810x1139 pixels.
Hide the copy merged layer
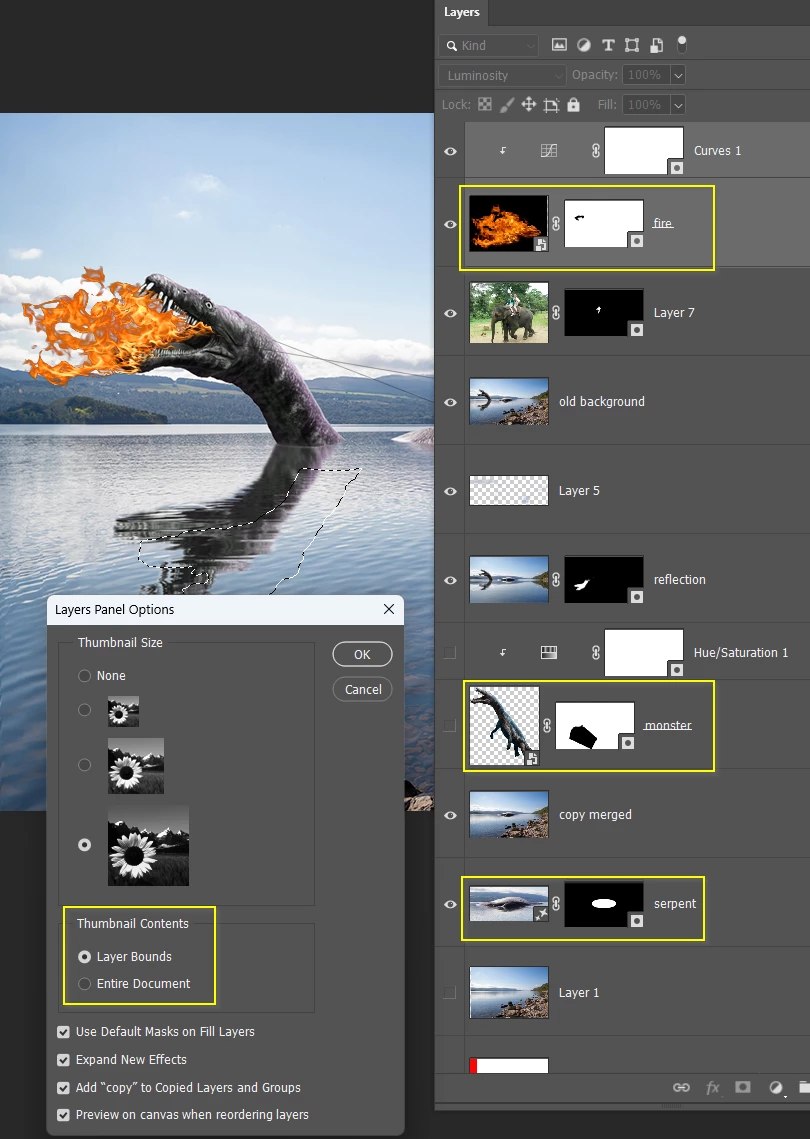[450, 815]
